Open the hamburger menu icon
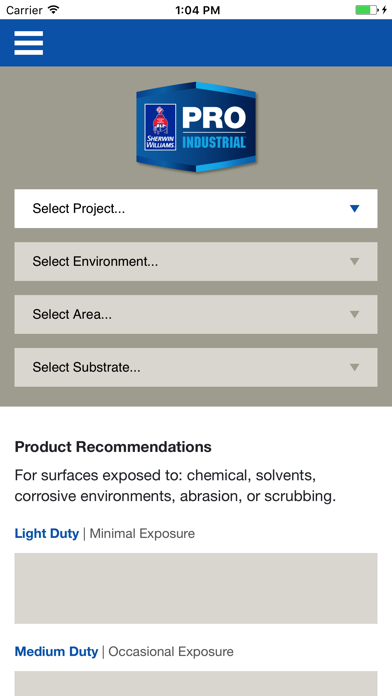 (28, 43)
